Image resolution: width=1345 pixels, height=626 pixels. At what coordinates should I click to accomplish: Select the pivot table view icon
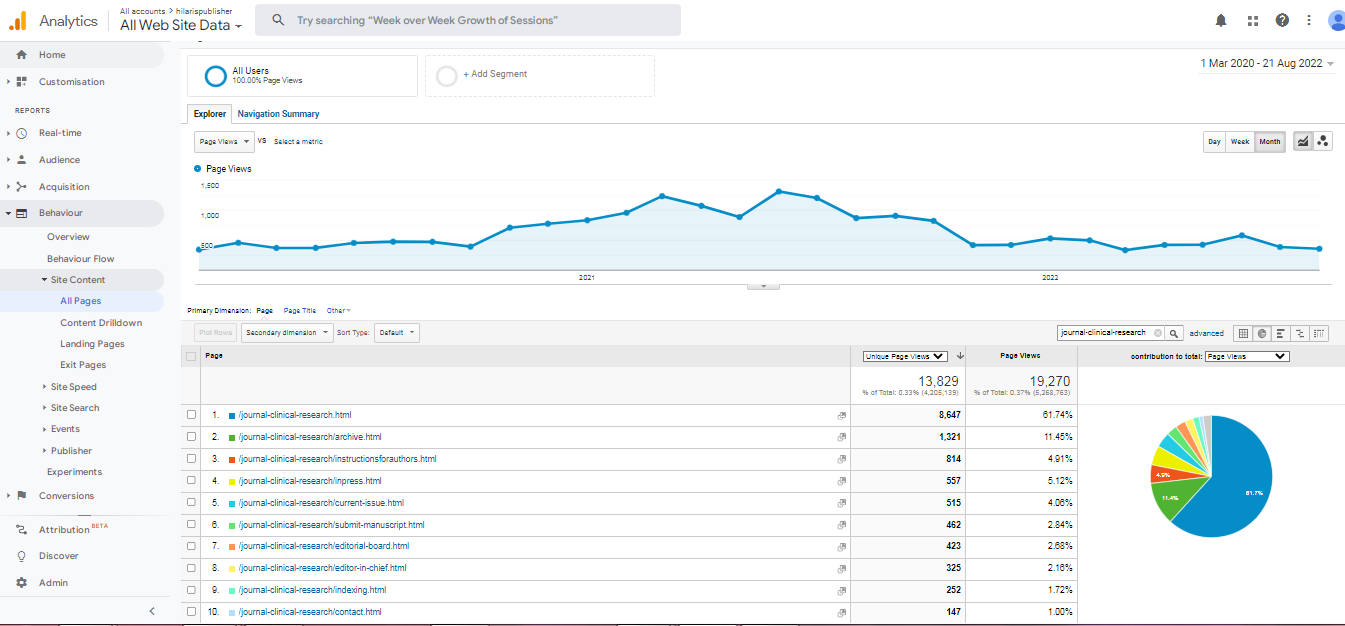point(1319,333)
